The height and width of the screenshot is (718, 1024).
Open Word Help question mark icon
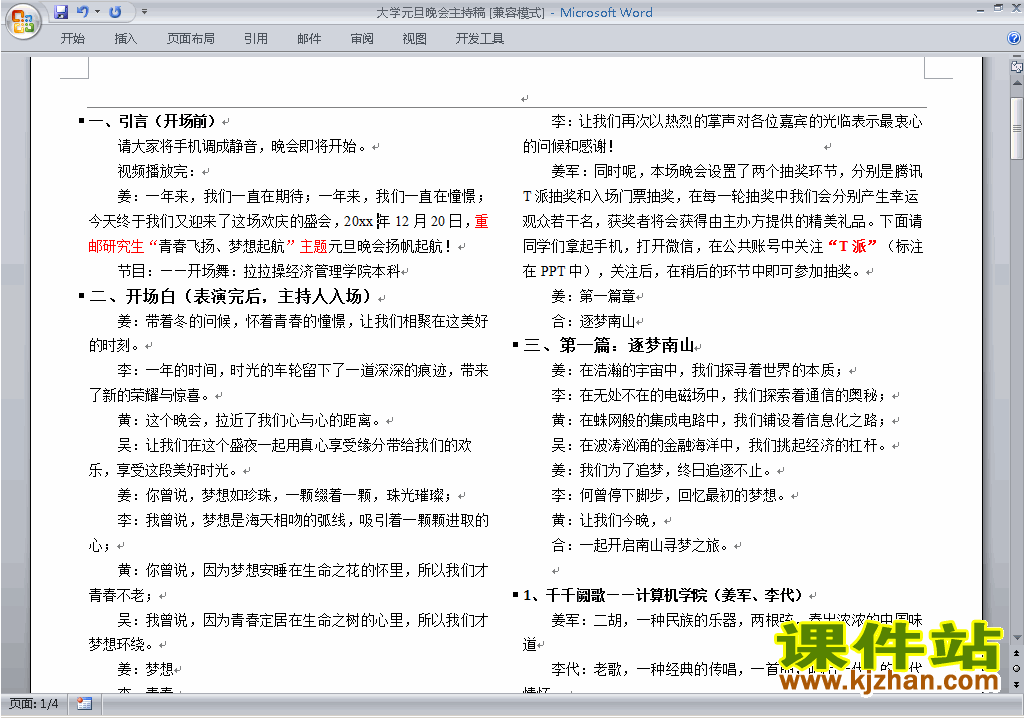(x=1014, y=39)
